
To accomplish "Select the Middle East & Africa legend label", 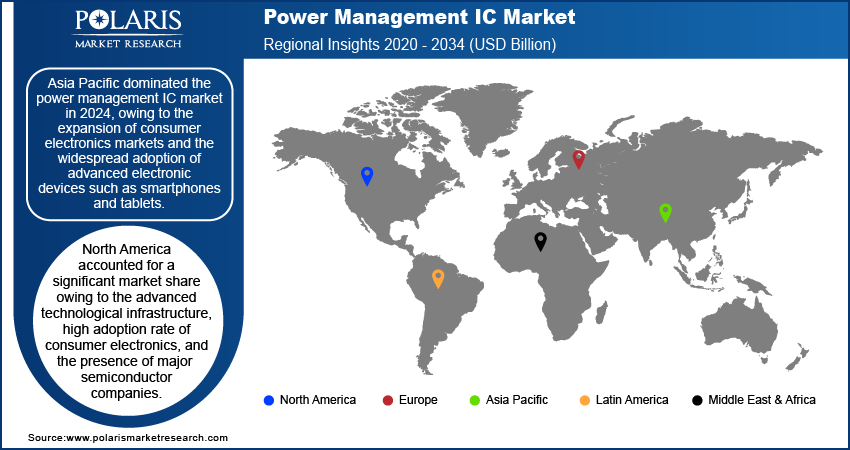I will [762, 400].
